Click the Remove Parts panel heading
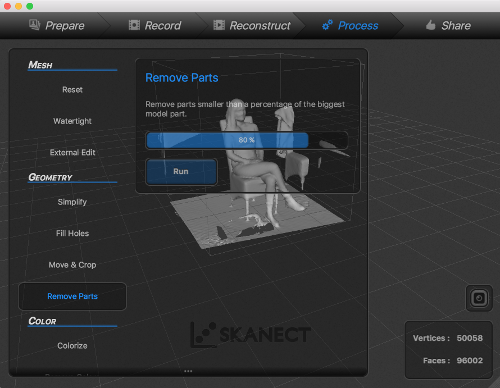The width and height of the screenshot is (500, 388). click(182, 78)
